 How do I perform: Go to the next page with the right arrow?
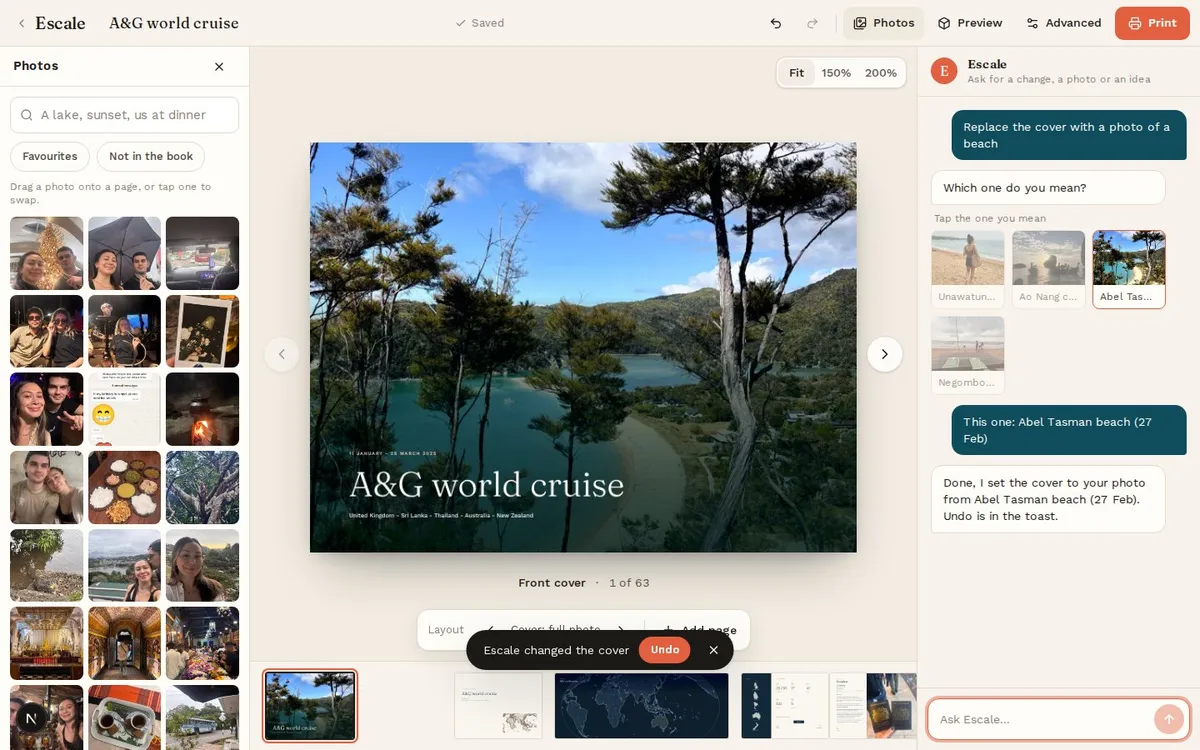click(884, 354)
